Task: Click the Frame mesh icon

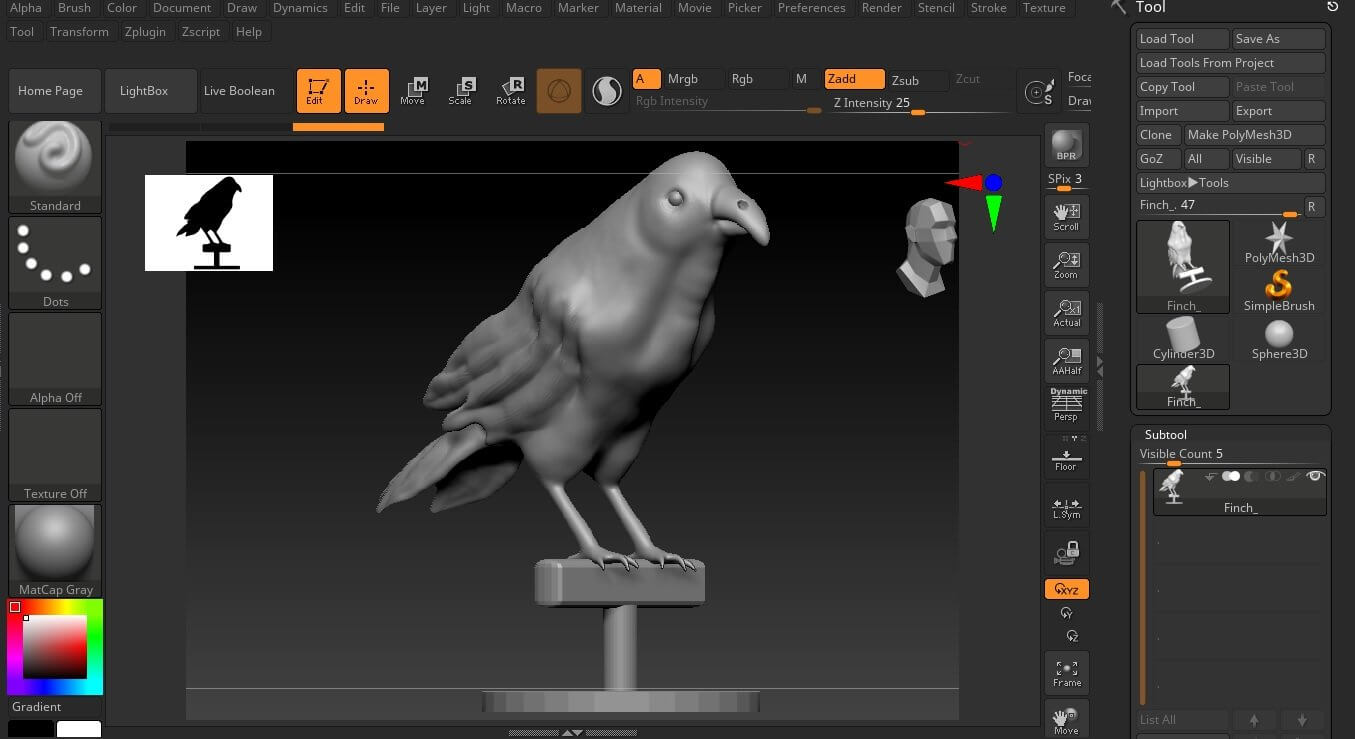Action: coord(1066,673)
